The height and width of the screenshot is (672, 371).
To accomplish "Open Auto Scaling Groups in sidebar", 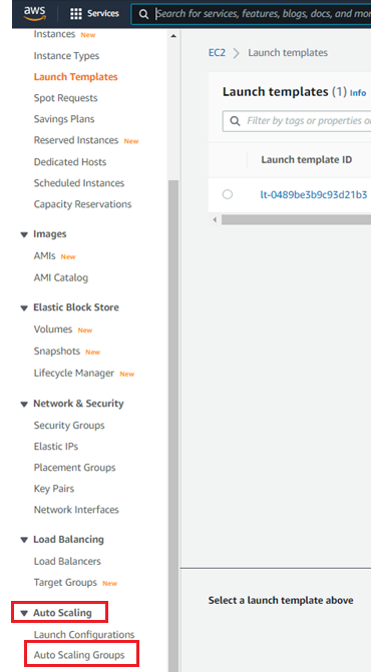I will (x=79, y=655).
